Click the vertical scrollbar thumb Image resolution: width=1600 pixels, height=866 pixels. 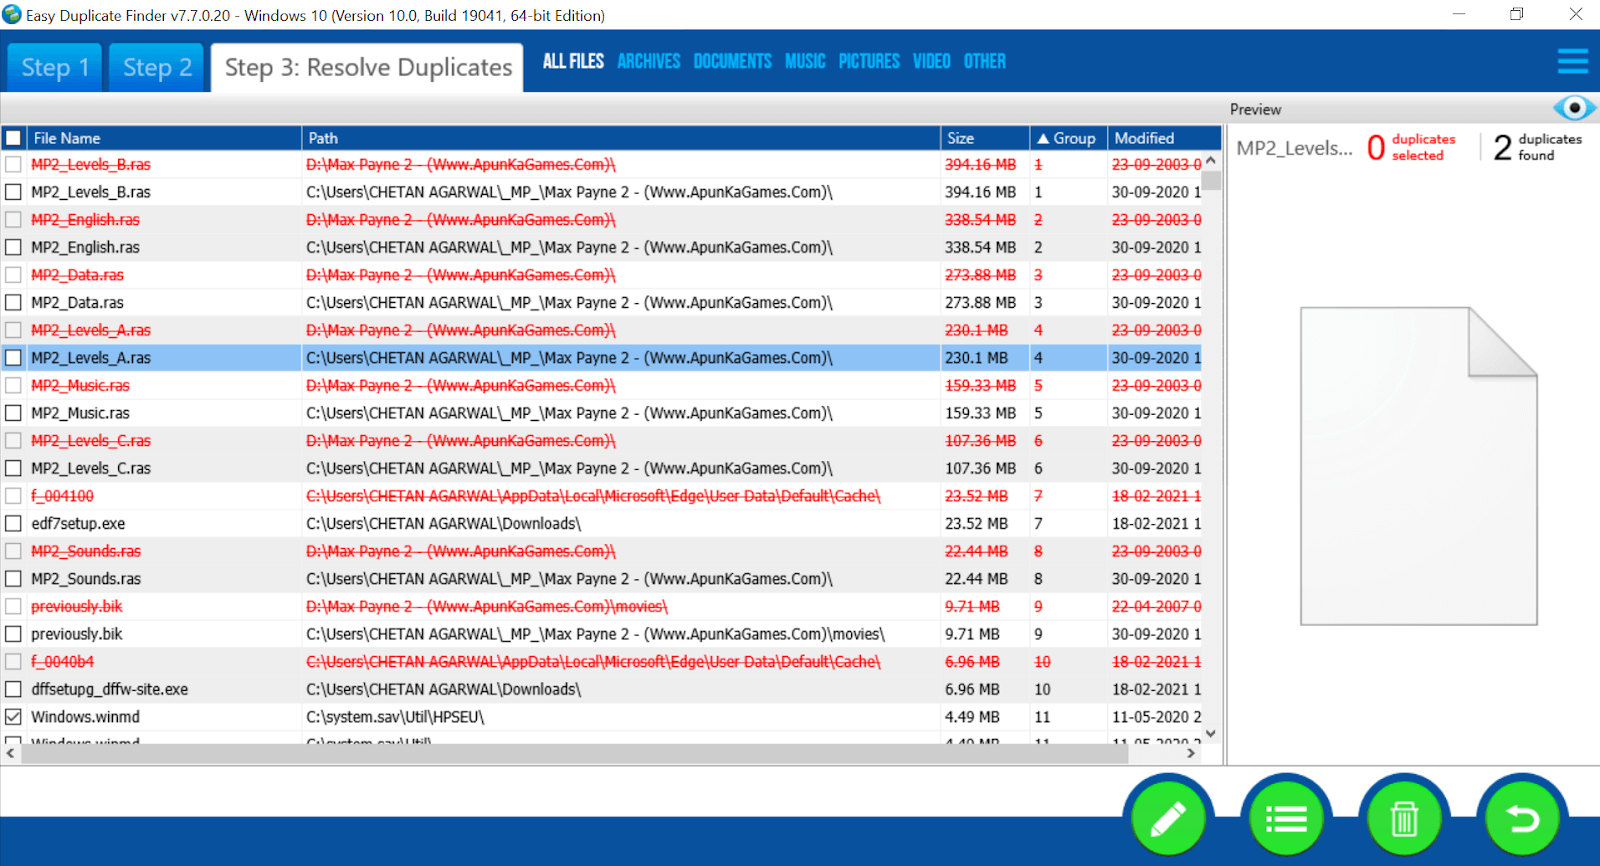[1211, 180]
